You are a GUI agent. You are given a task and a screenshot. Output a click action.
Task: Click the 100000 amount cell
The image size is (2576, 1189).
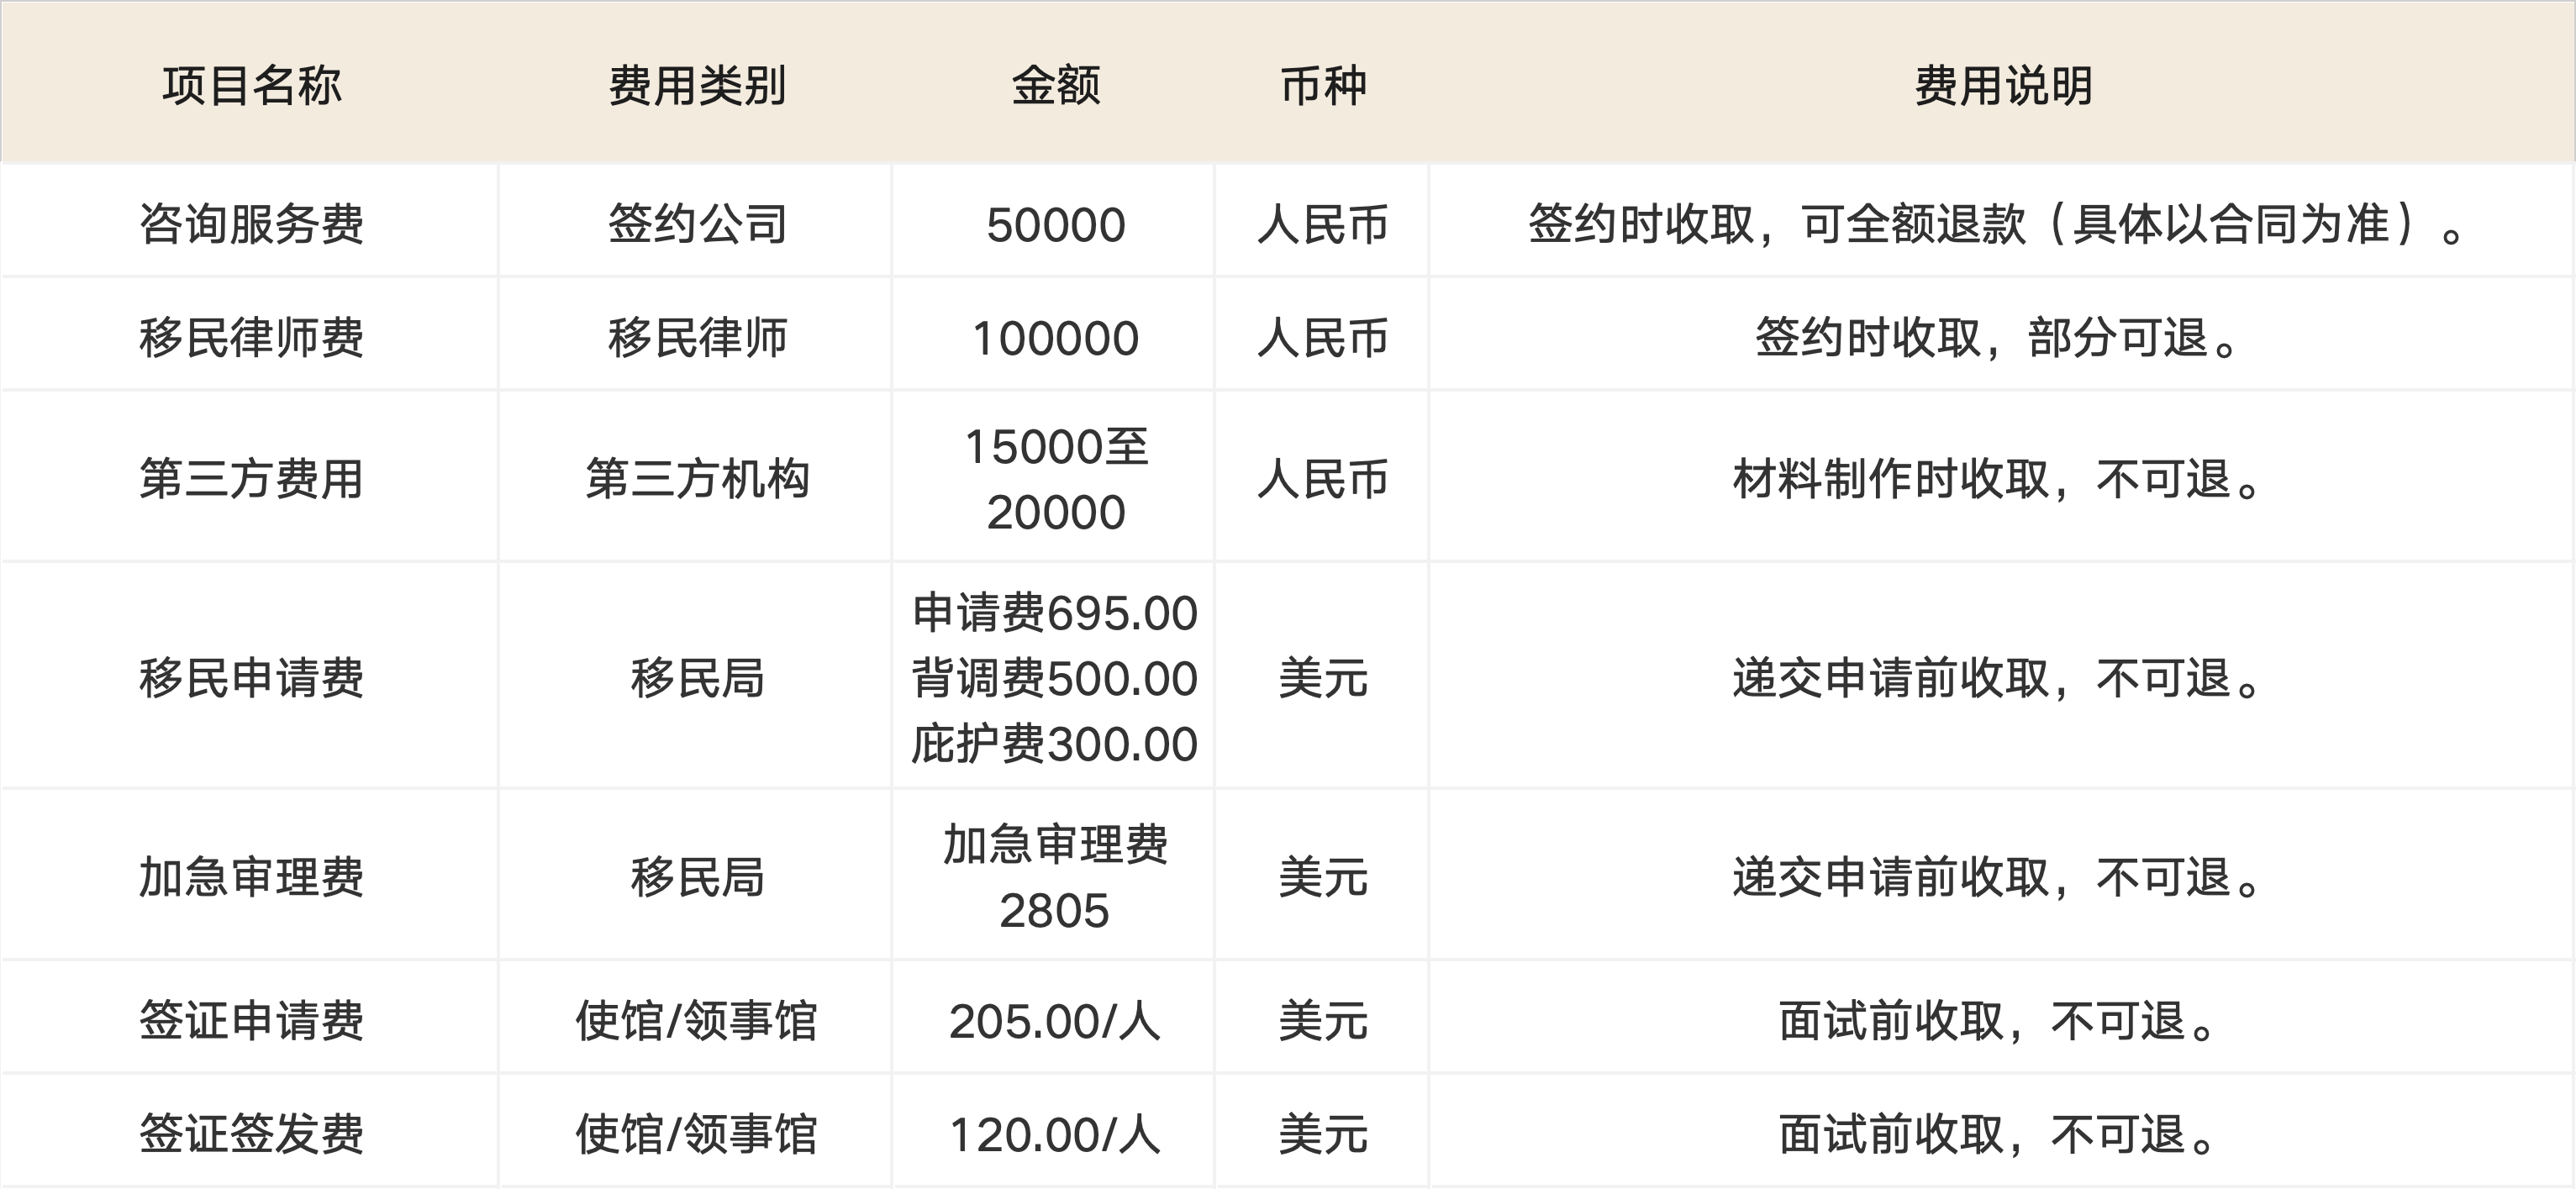1055,339
